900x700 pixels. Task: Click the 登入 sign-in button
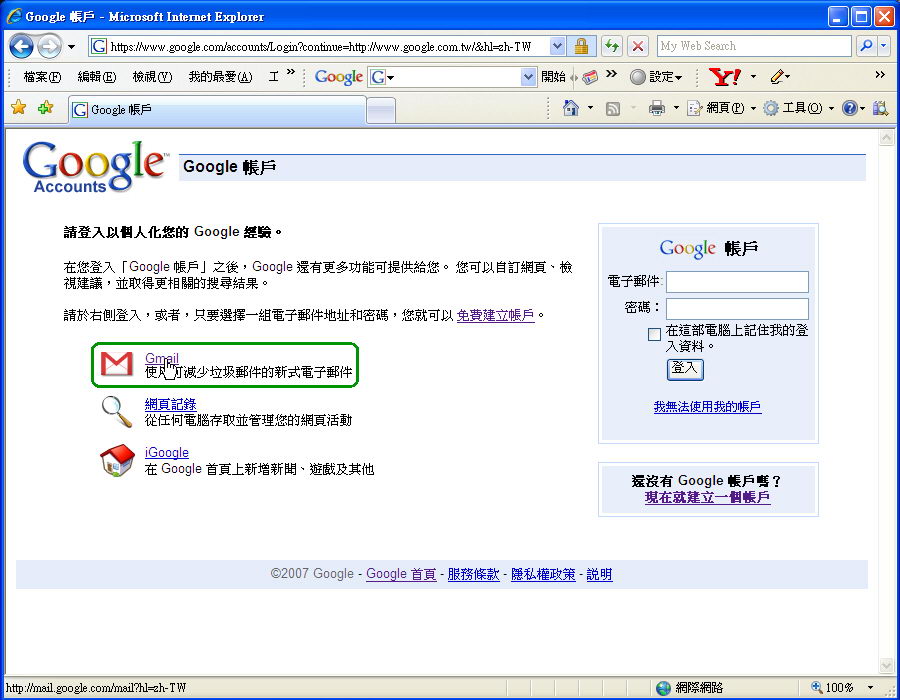(685, 369)
